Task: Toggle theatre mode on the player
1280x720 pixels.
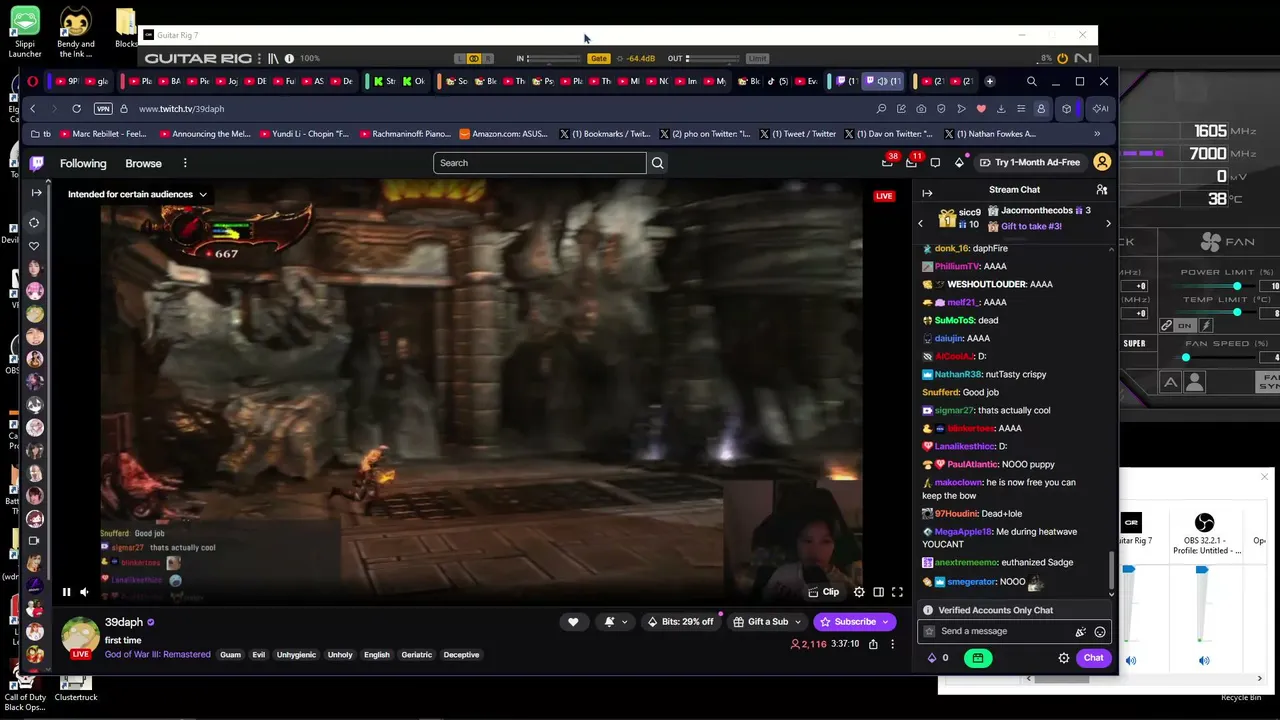Action: point(878,592)
